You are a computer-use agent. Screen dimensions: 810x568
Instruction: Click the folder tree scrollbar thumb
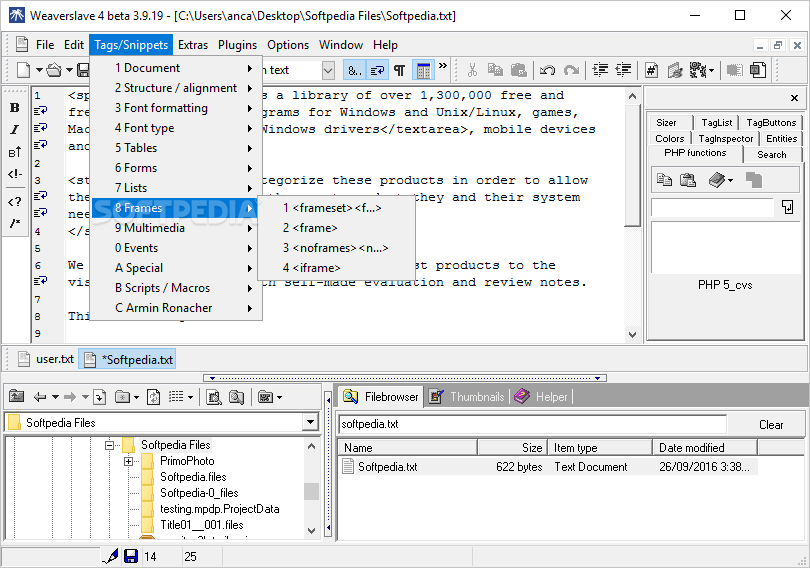pyautogui.click(x=311, y=491)
